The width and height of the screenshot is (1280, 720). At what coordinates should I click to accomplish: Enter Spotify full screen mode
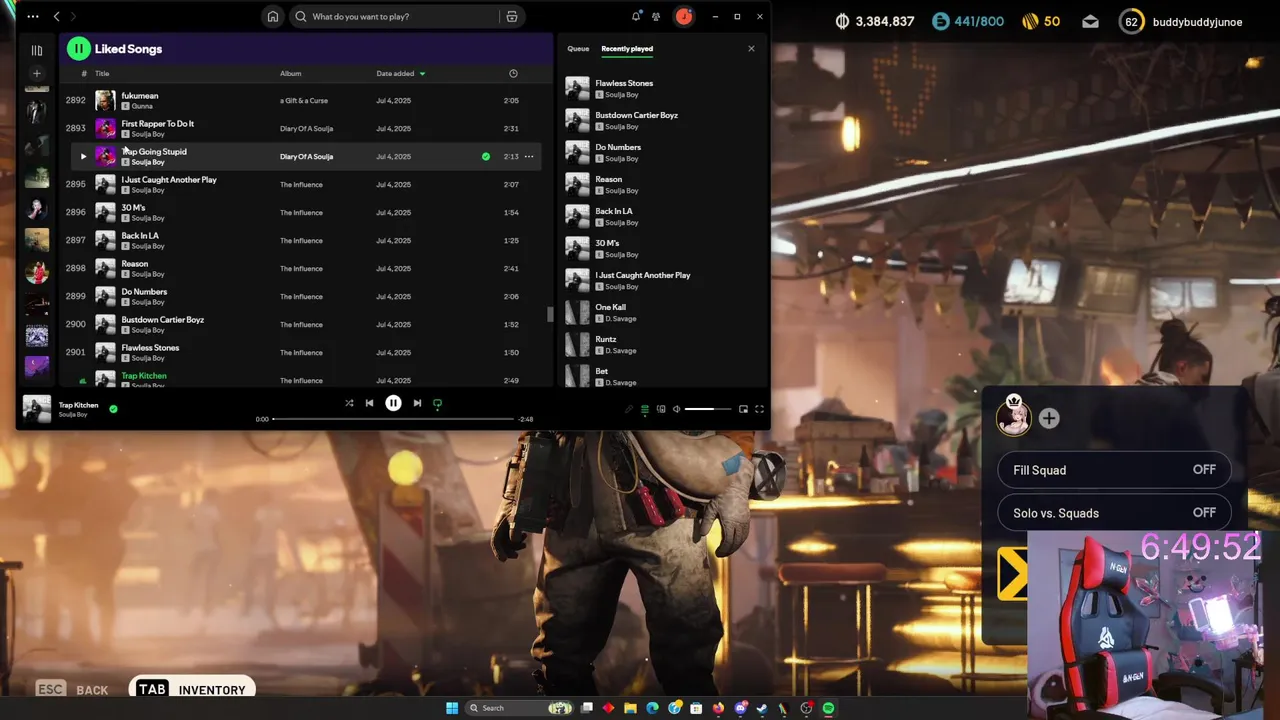(759, 409)
